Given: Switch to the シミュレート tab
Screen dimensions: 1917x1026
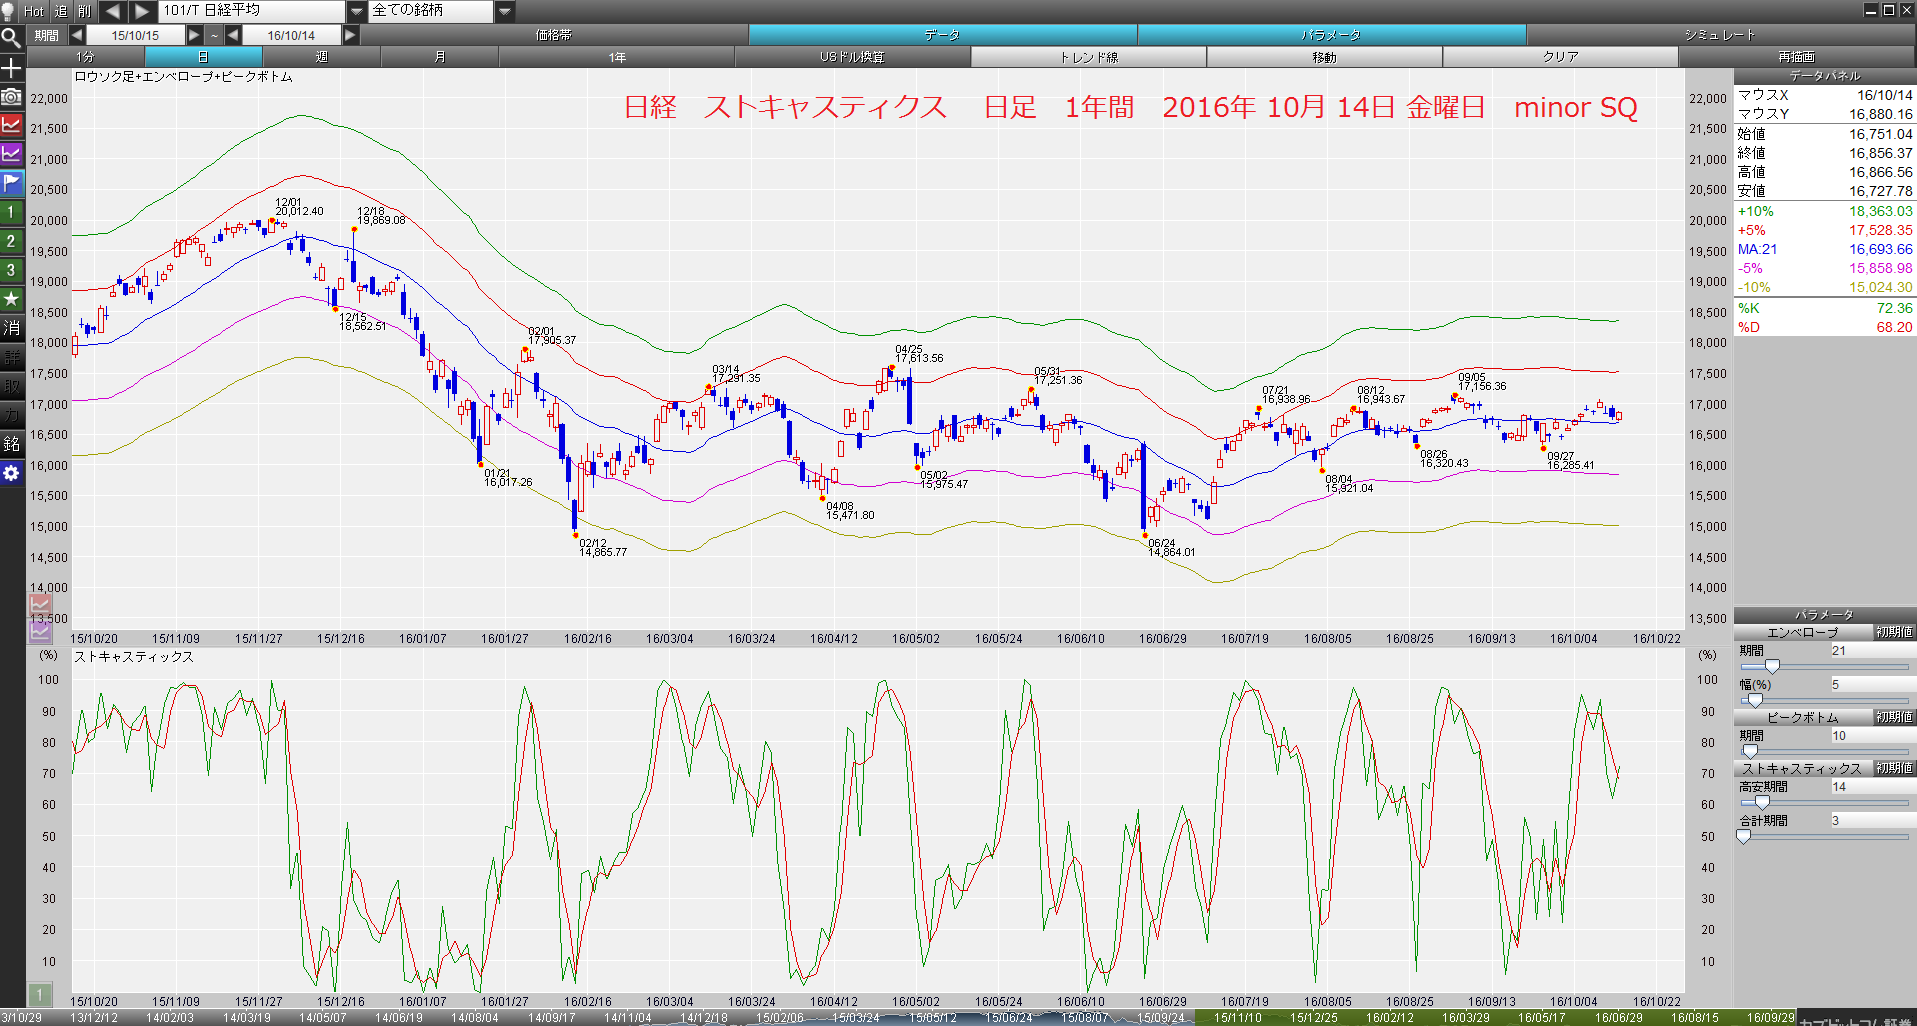Looking at the screenshot, I should click(x=1721, y=35).
